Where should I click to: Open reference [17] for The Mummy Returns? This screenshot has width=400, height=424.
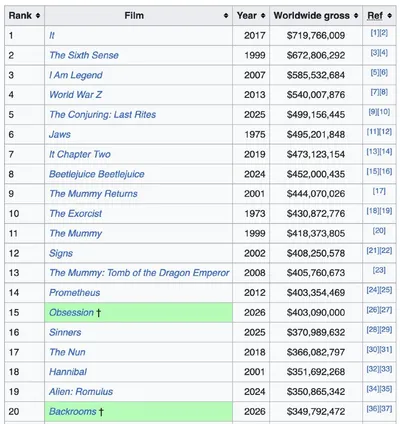click(x=379, y=191)
